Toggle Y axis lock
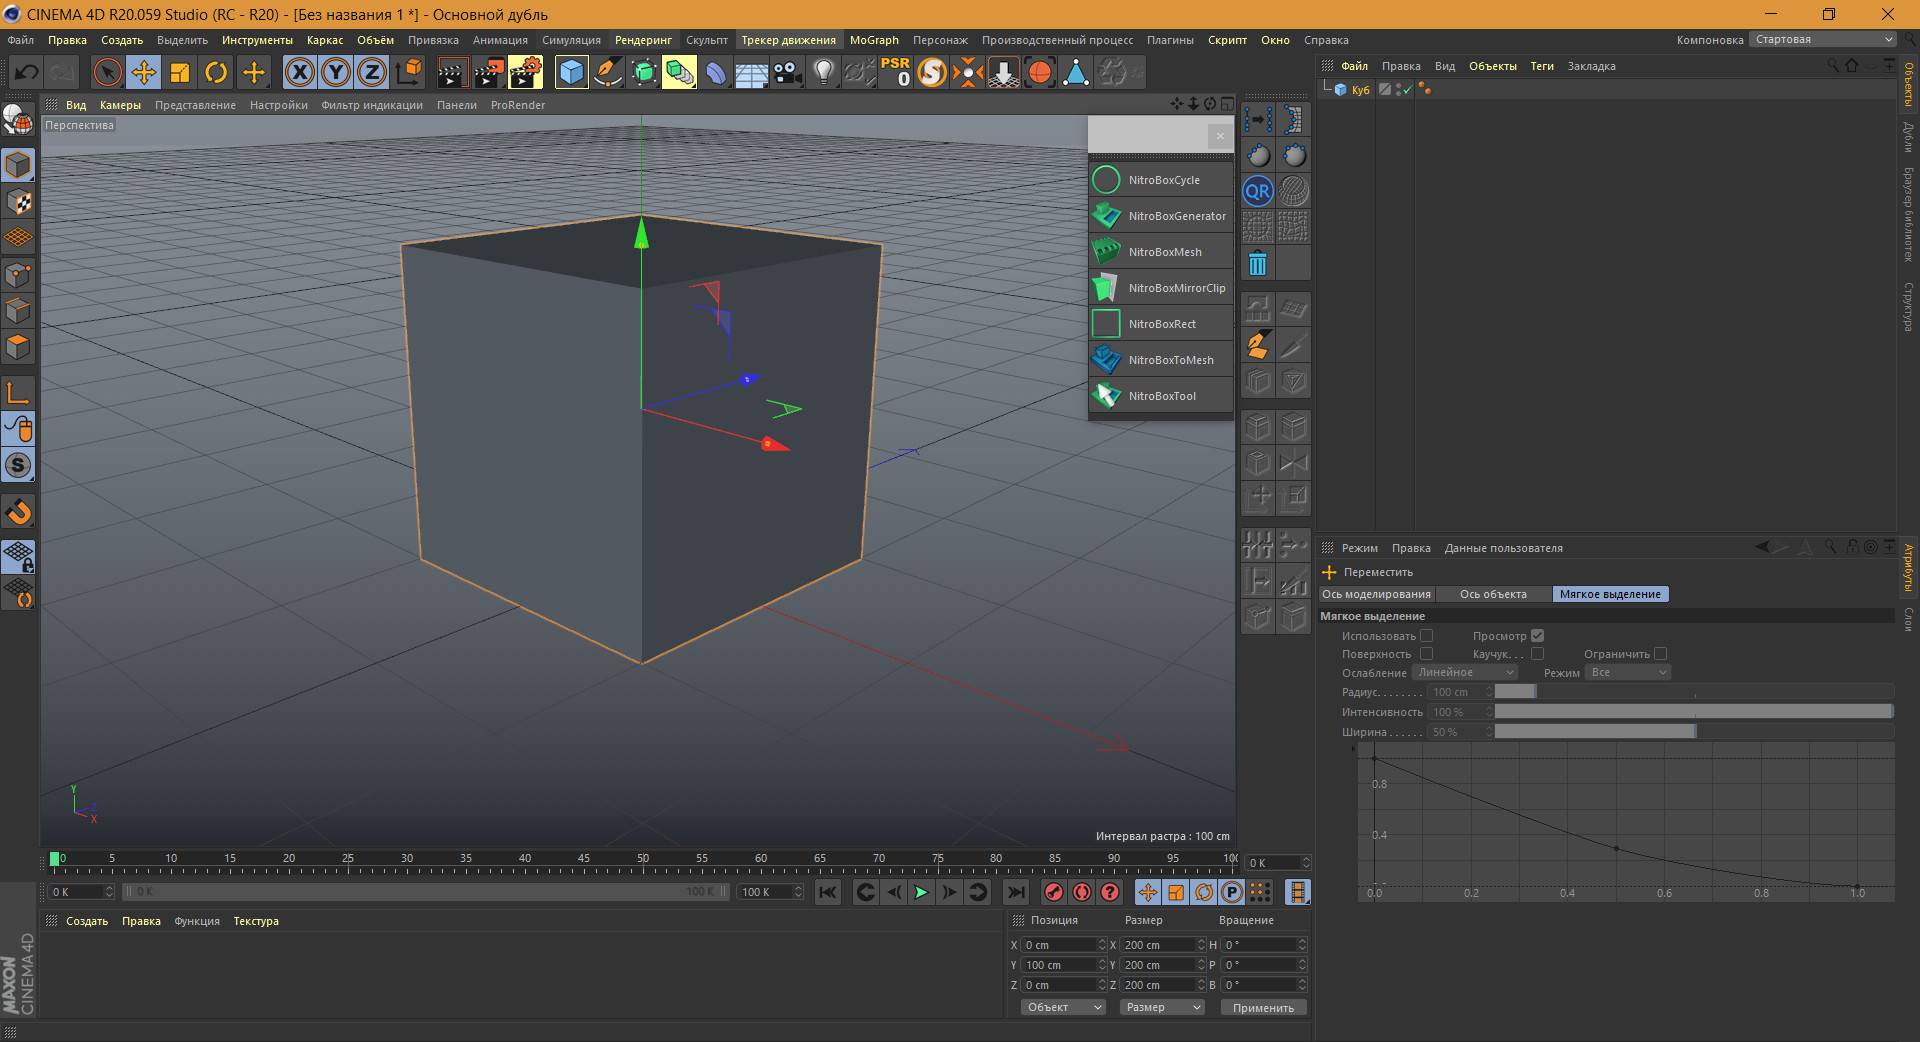The height and width of the screenshot is (1042, 1920). 336,72
